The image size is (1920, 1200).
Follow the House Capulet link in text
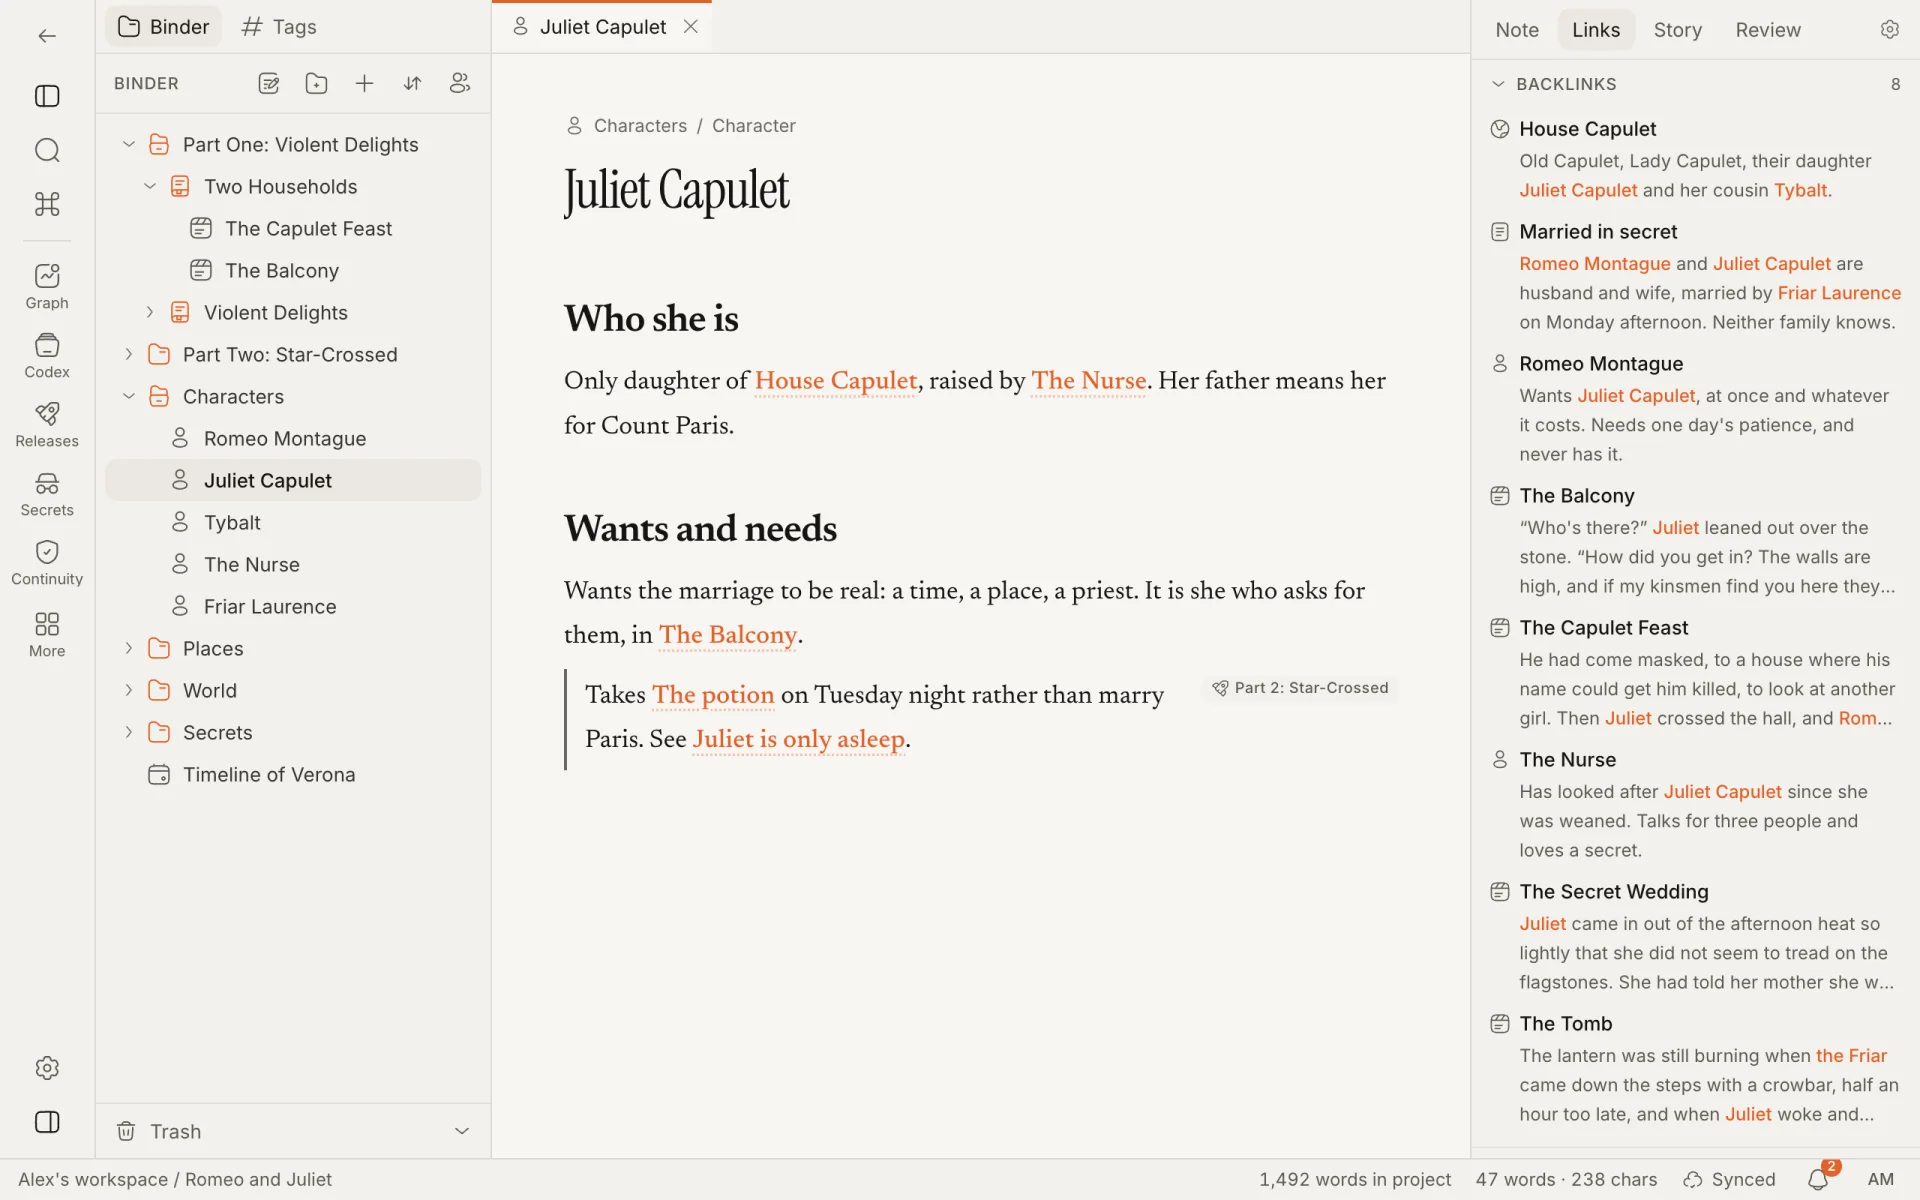point(835,381)
